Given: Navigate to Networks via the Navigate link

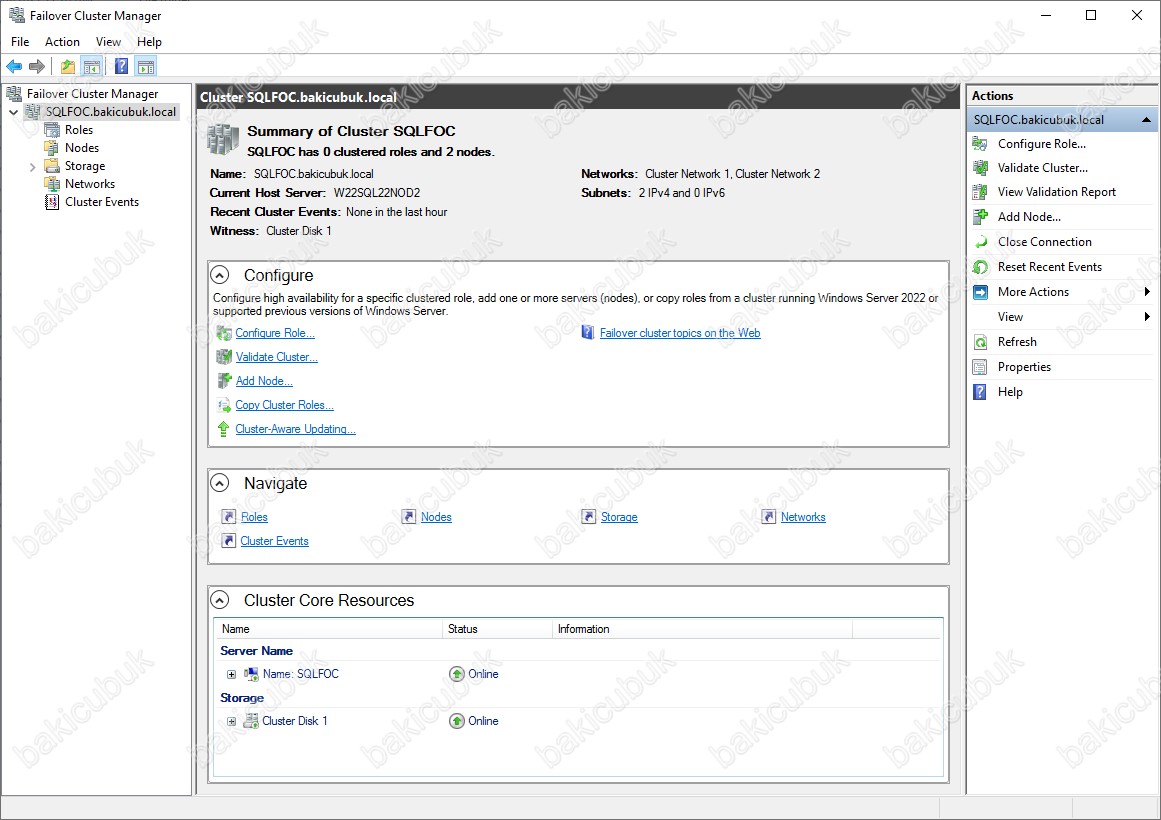Looking at the screenshot, I should click(x=803, y=517).
